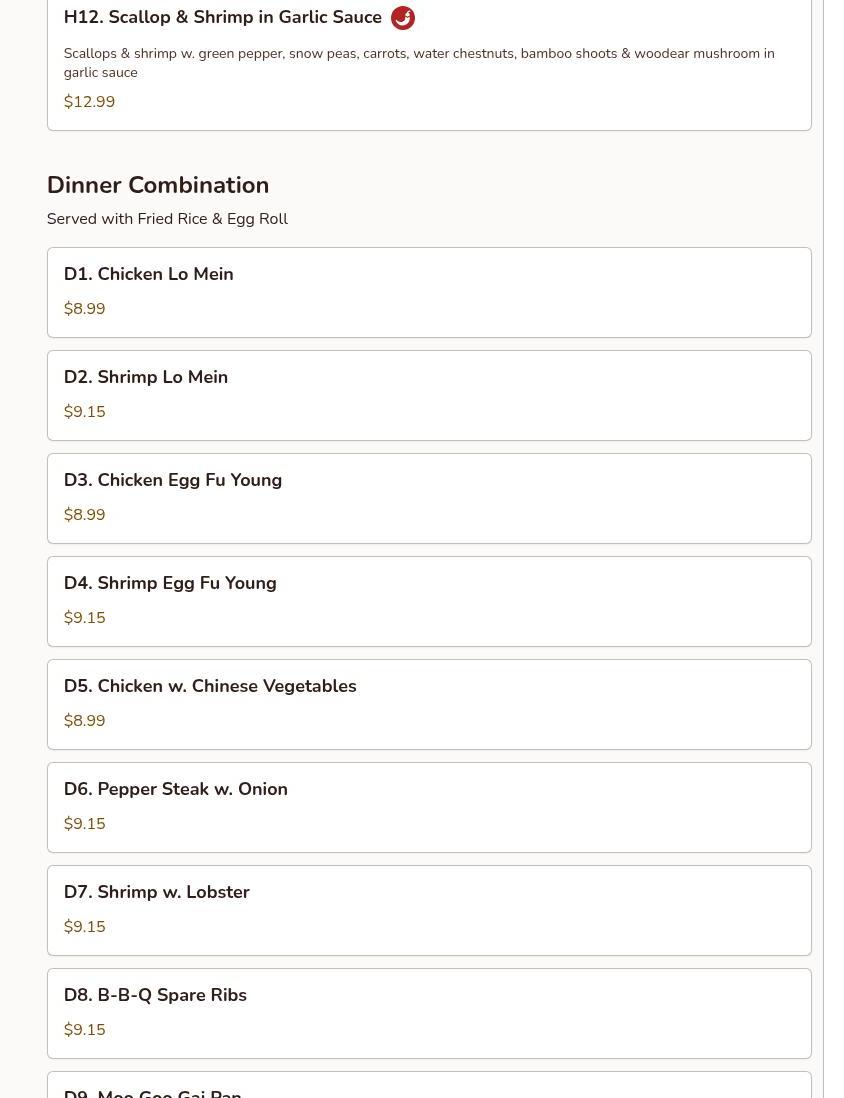The width and height of the screenshot is (844, 1098).
Task: Click the H12 scallop dish description text
Action: pos(418,62)
